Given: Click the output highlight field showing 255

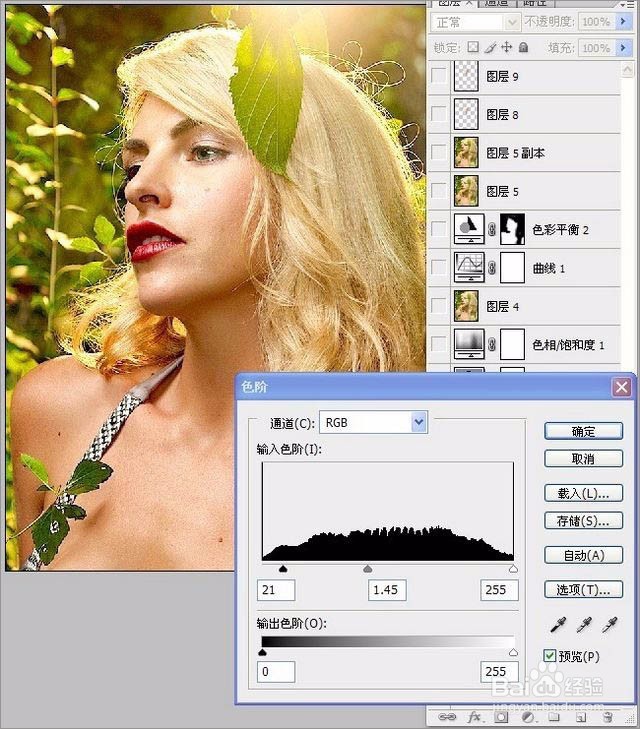Looking at the screenshot, I should [x=499, y=671].
